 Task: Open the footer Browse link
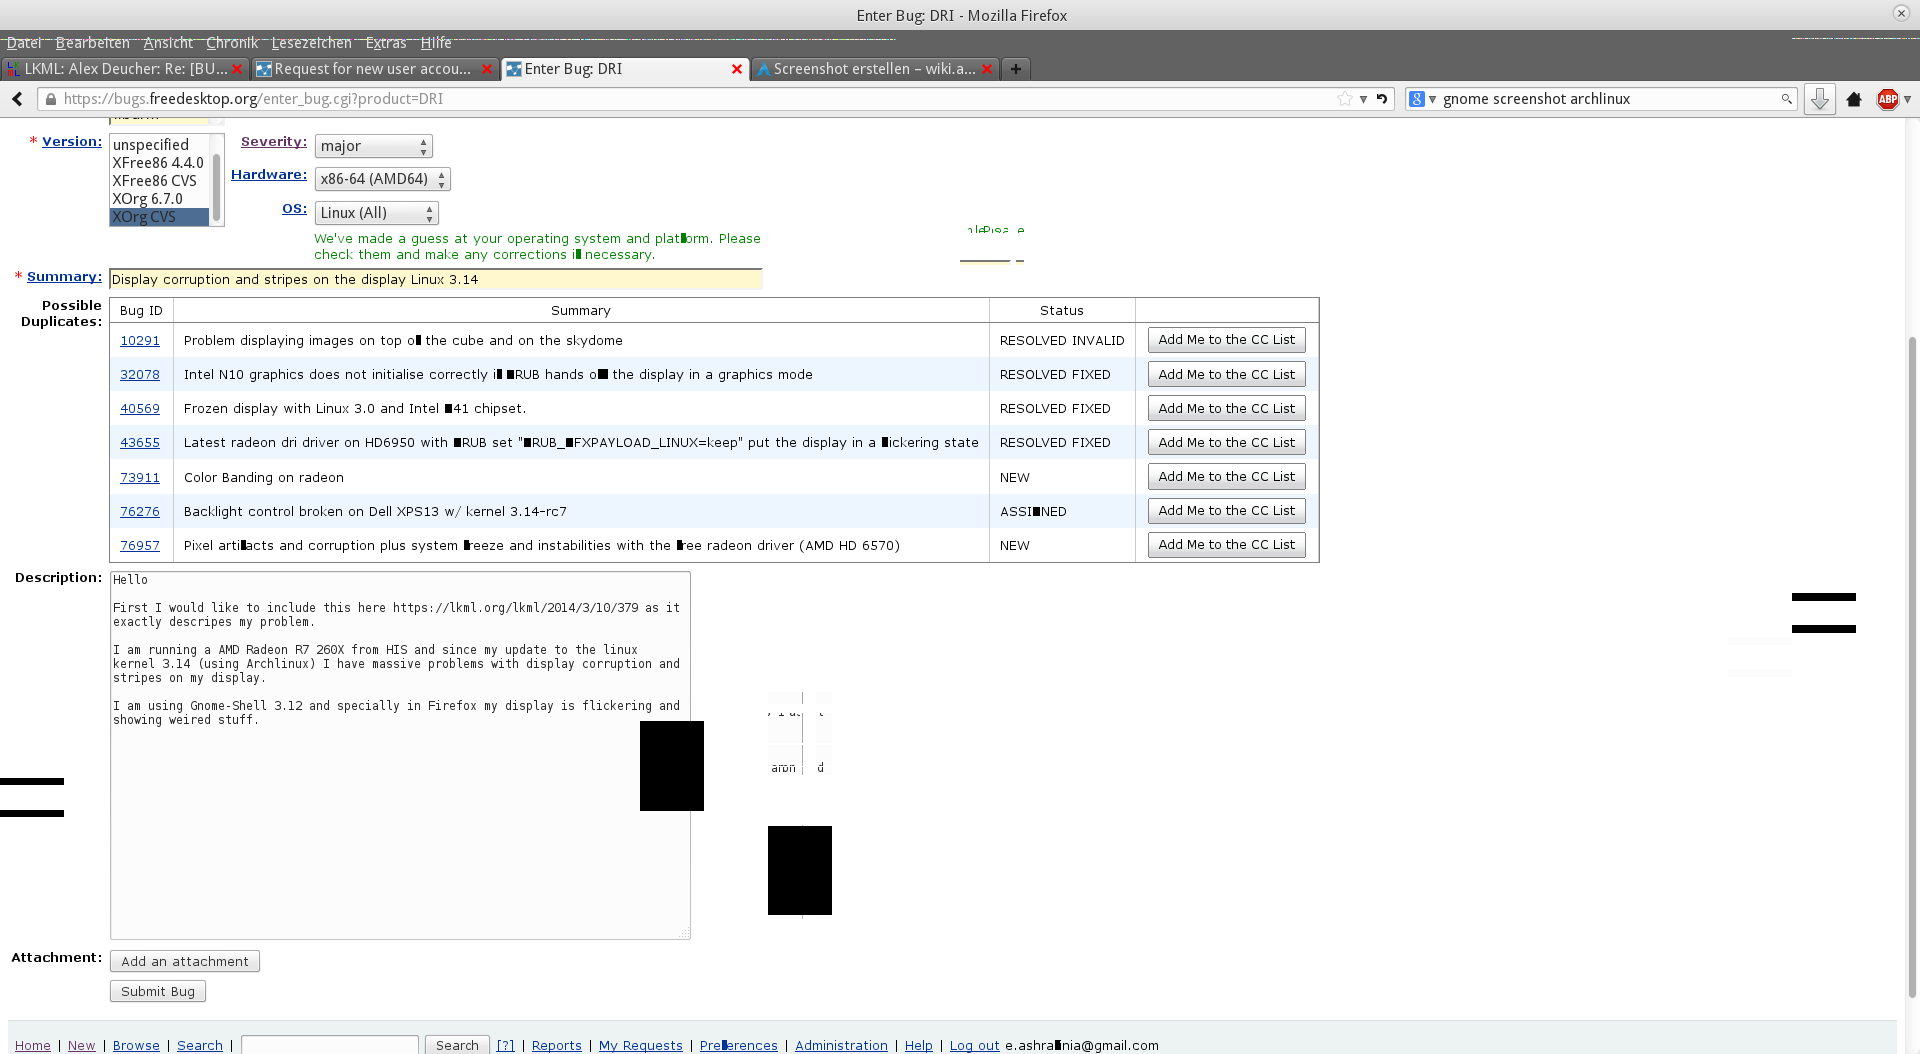(x=136, y=1046)
